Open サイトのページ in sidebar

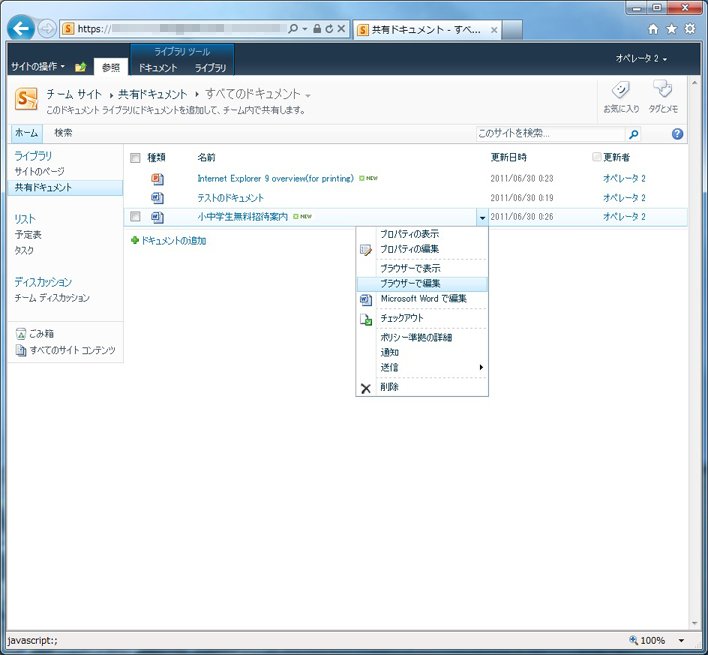point(40,172)
